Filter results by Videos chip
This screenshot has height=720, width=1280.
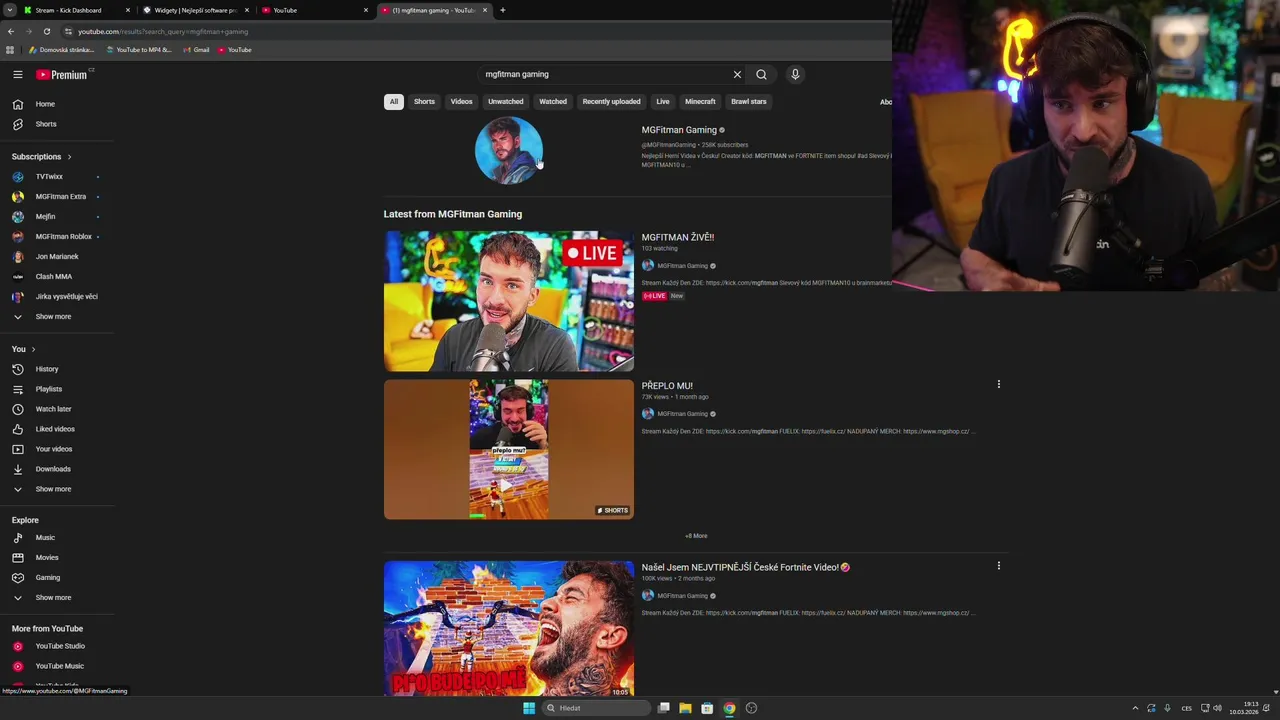pyautogui.click(x=461, y=101)
